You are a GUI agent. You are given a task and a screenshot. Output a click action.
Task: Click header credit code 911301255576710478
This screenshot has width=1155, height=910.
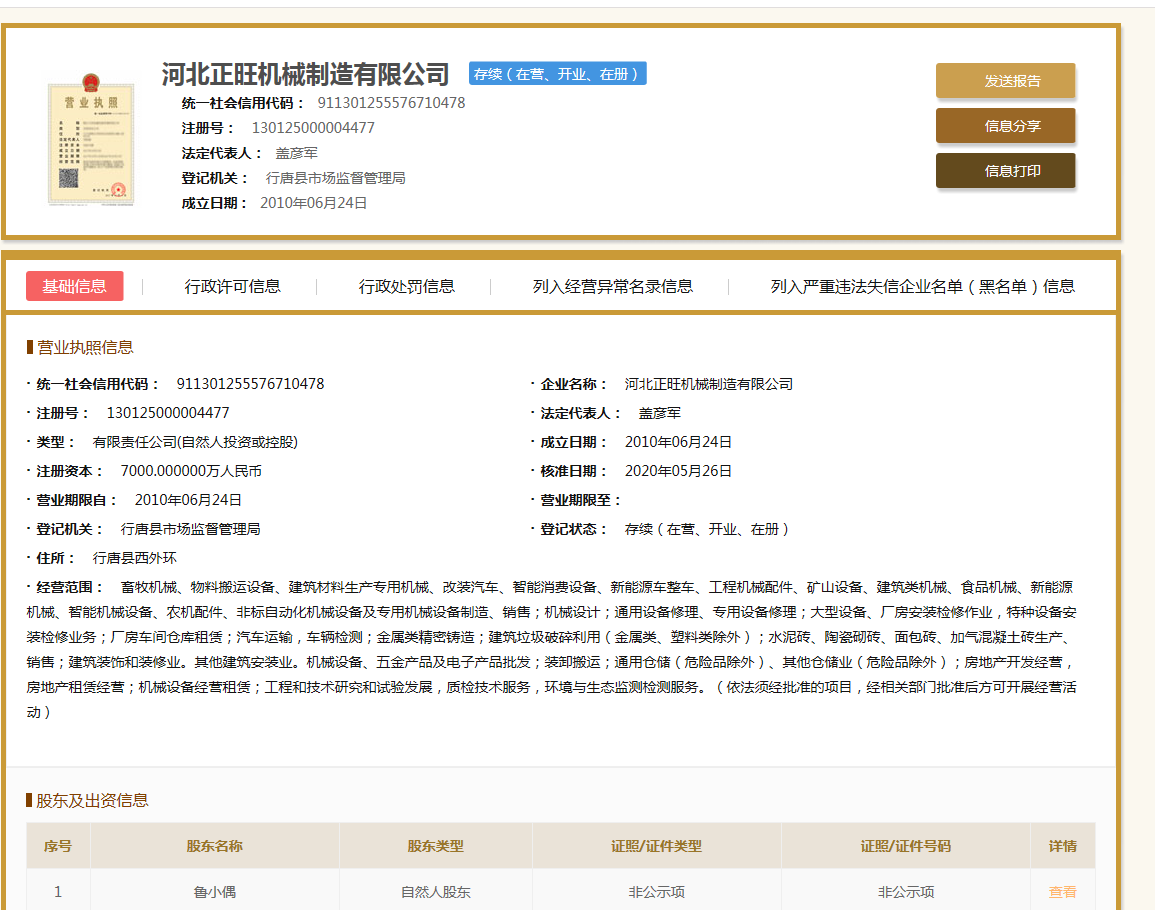(391, 103)
